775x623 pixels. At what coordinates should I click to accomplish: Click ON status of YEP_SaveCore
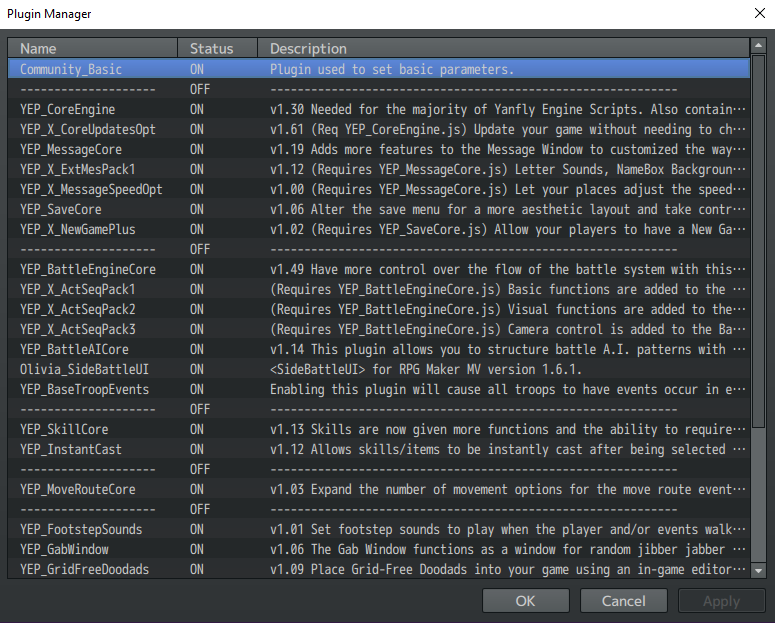tap(197, 209)
